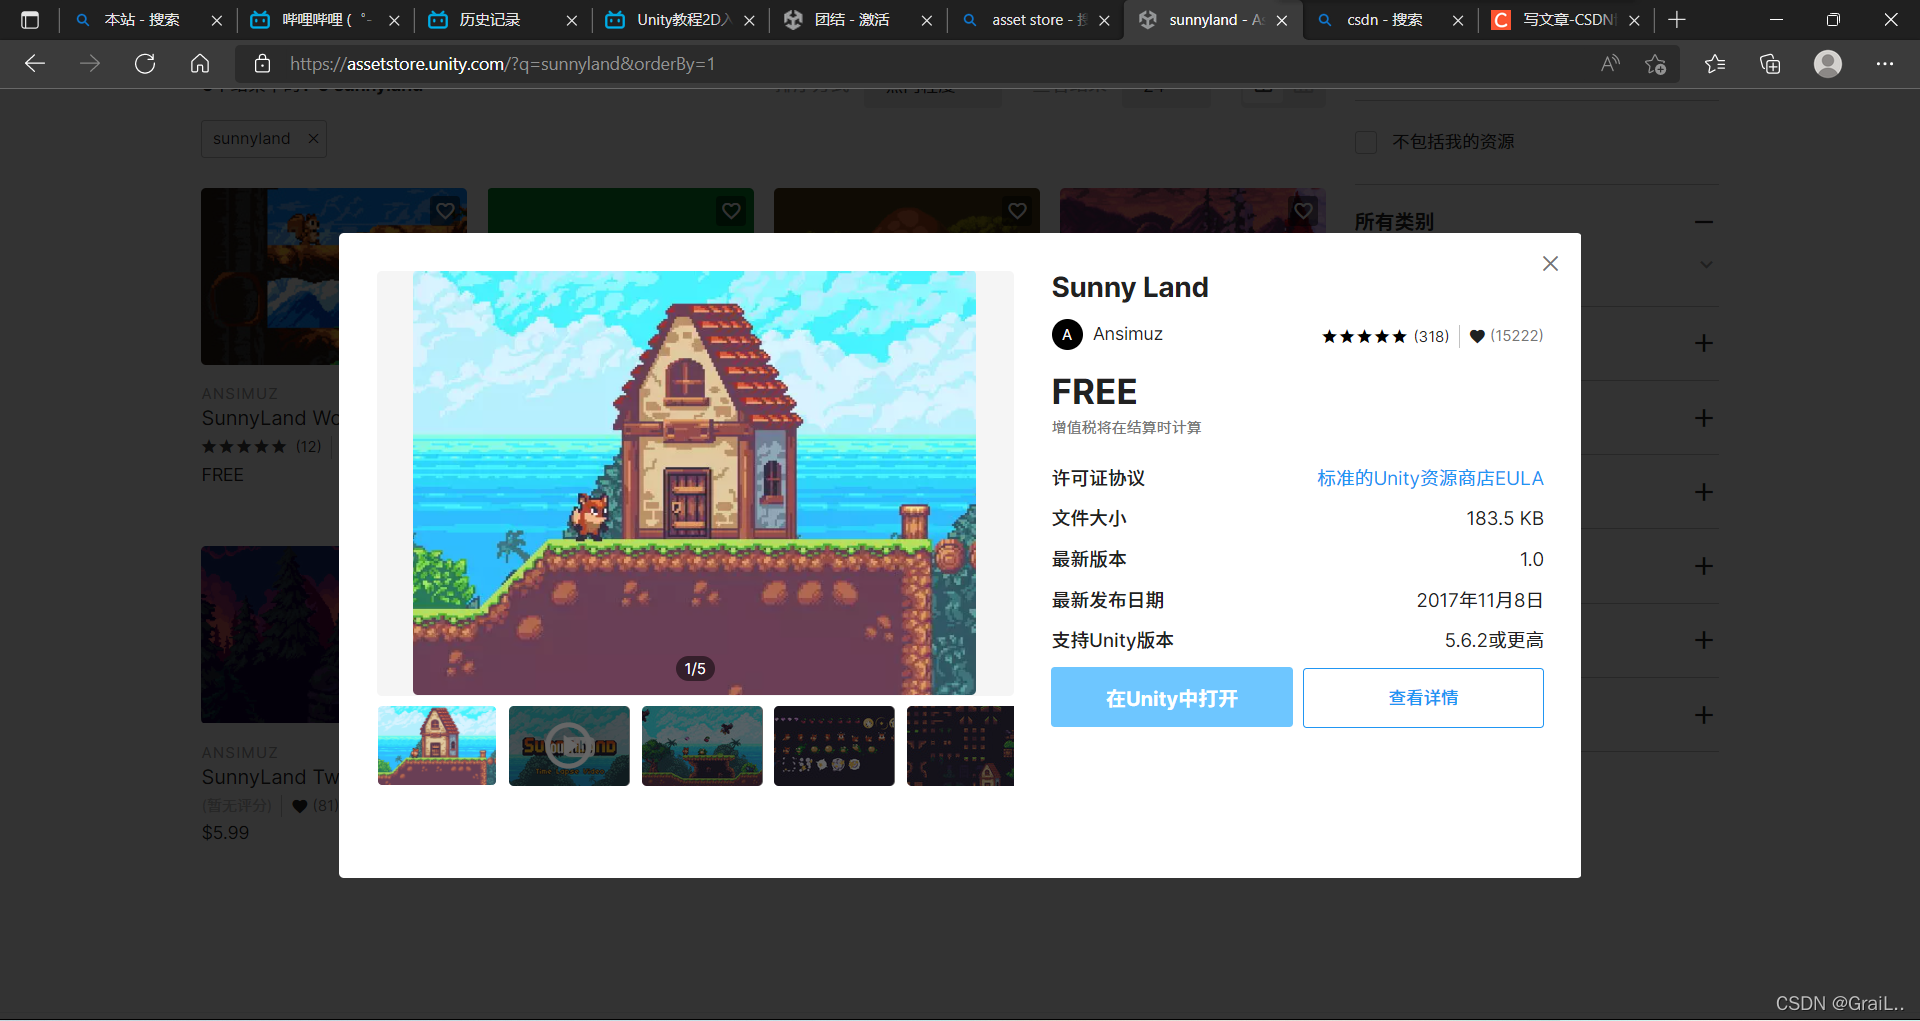Play the Sunny Land video thumbnail
Screen dimensions: 1920x1021
tap(569, 746)
